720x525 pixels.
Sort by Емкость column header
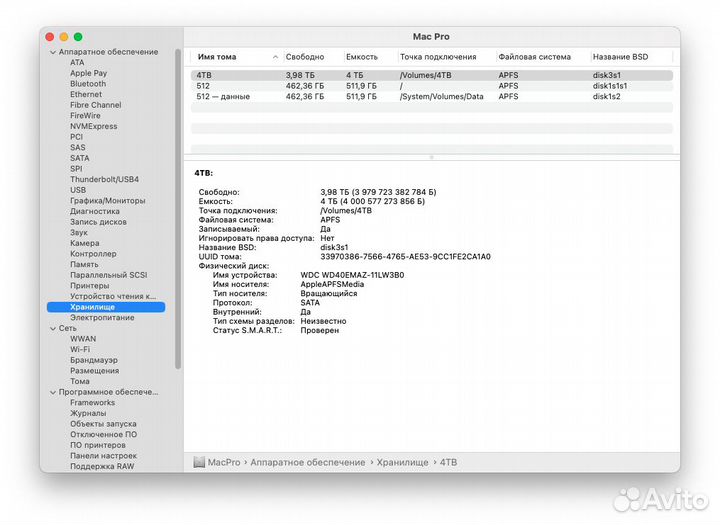click(x=362, y=57)
